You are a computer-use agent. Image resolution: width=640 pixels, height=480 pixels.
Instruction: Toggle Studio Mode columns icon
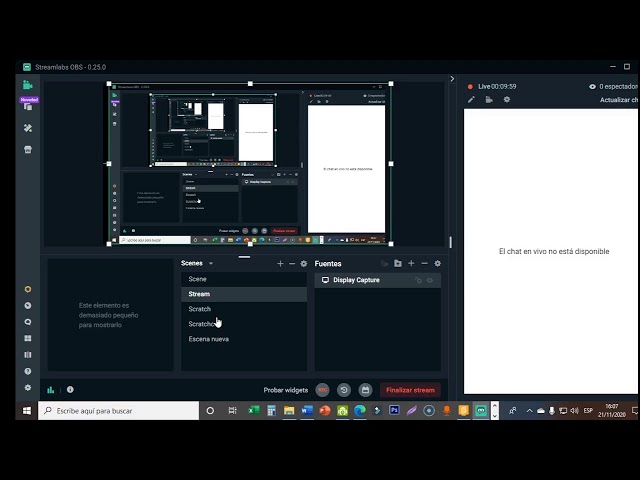(28, 355)
